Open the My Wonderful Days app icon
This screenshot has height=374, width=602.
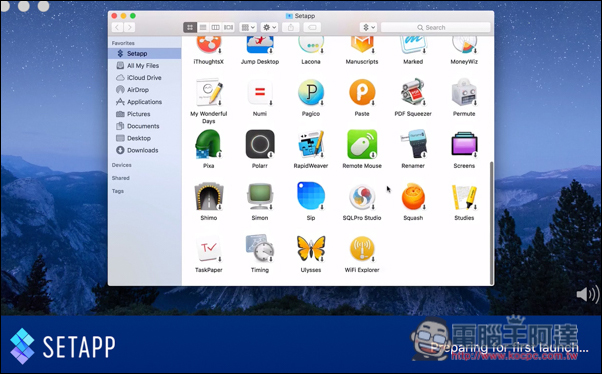point(208,93)
